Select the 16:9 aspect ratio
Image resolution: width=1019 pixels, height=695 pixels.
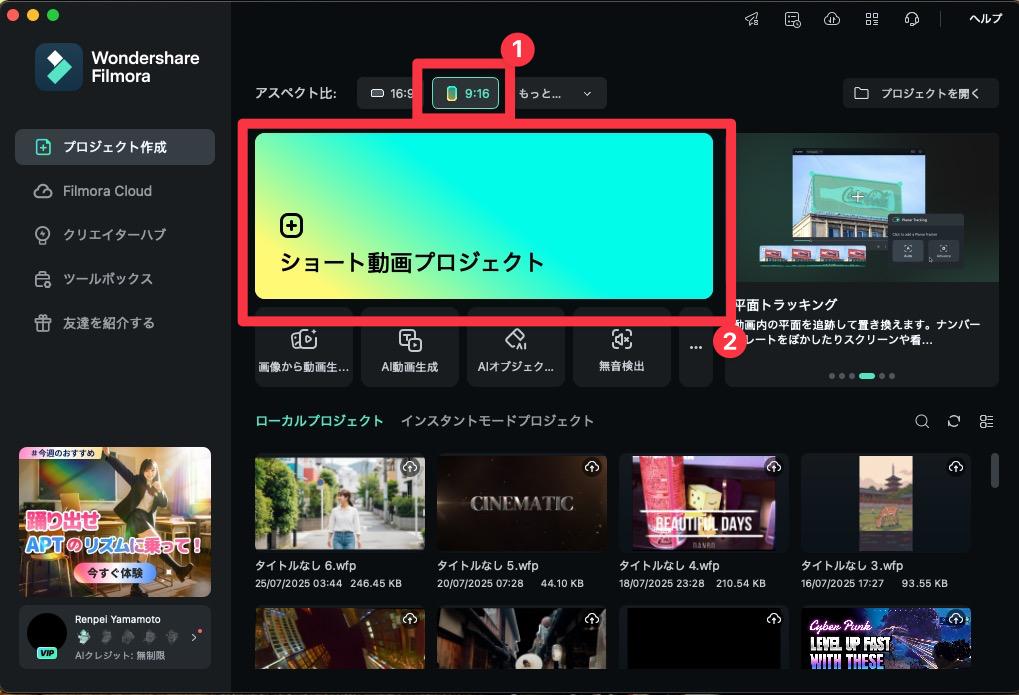pyautogui.click(x=390, y=94)
